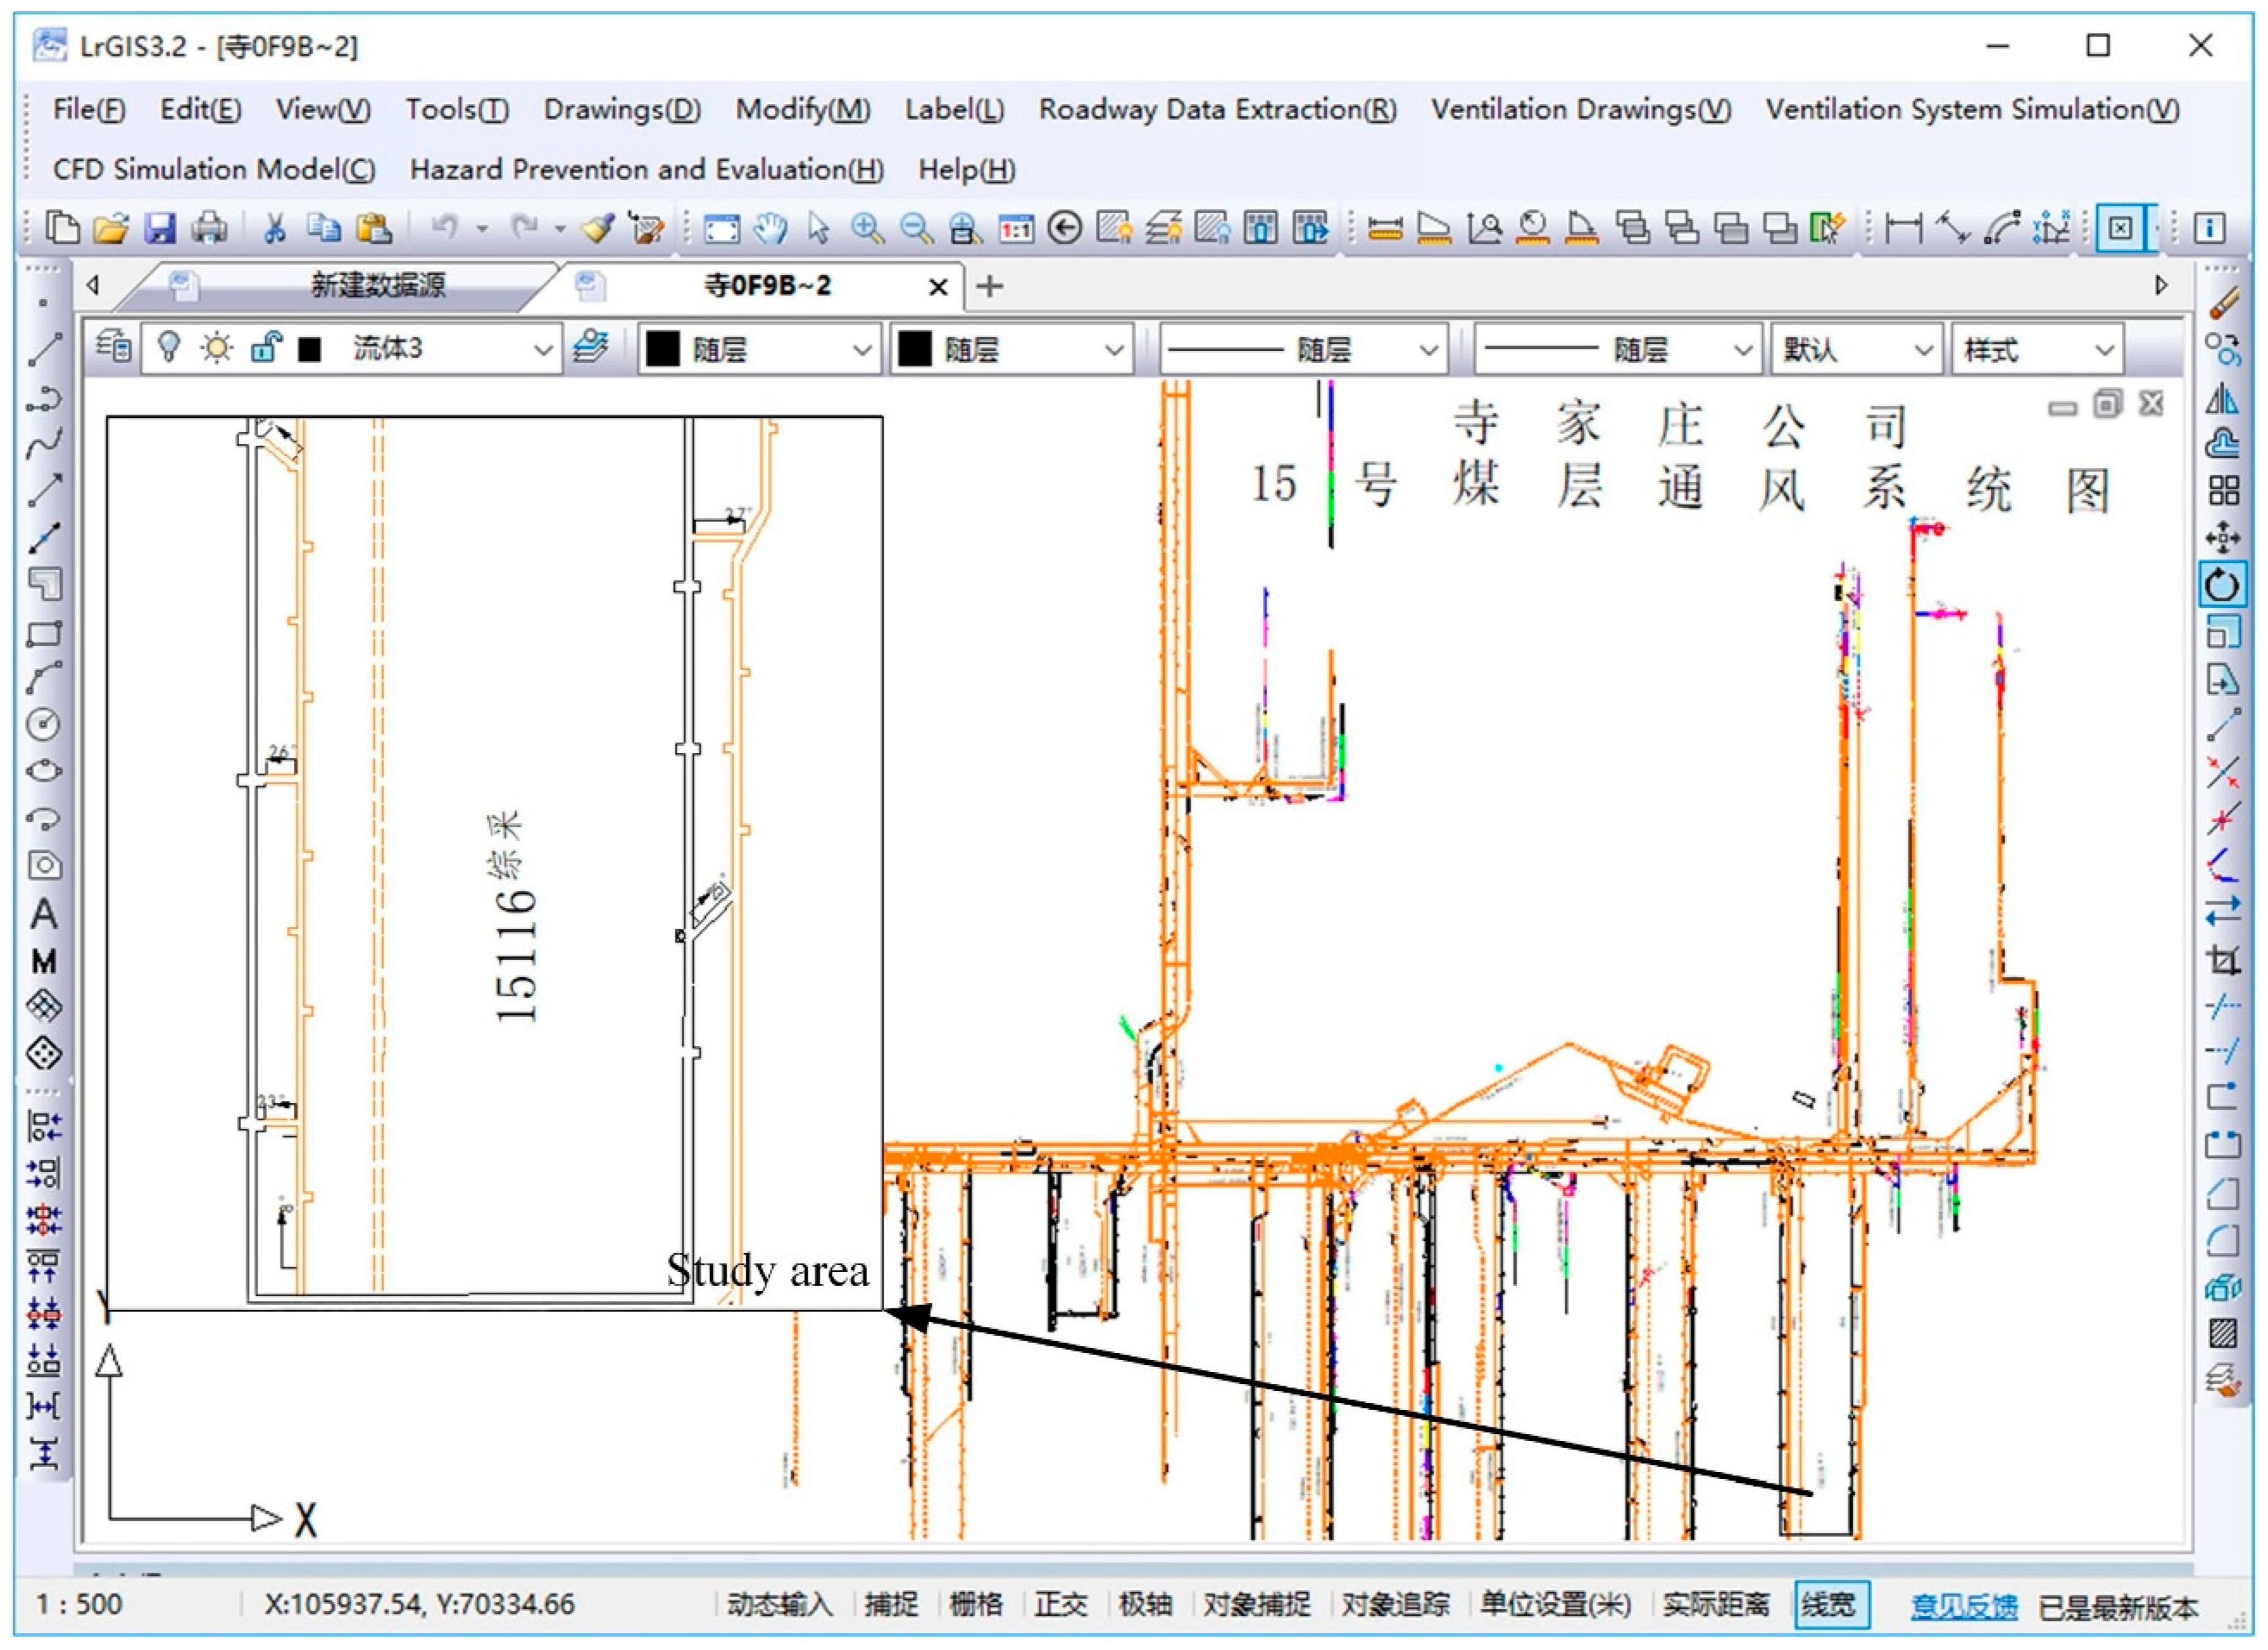Viewport: 2268px width, 1650px height.
Task: Toggle 正交 orthogonal mode in status bar
Action: (1060, 1605)
